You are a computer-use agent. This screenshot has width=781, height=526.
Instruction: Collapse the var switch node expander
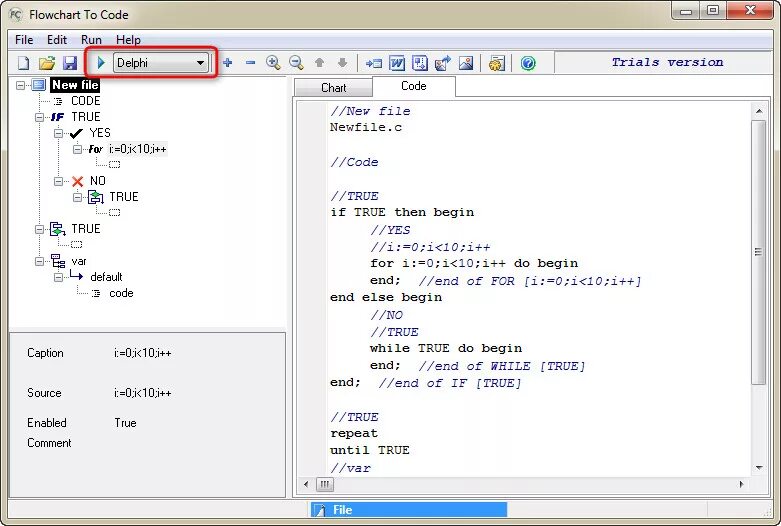pos(39,261)
